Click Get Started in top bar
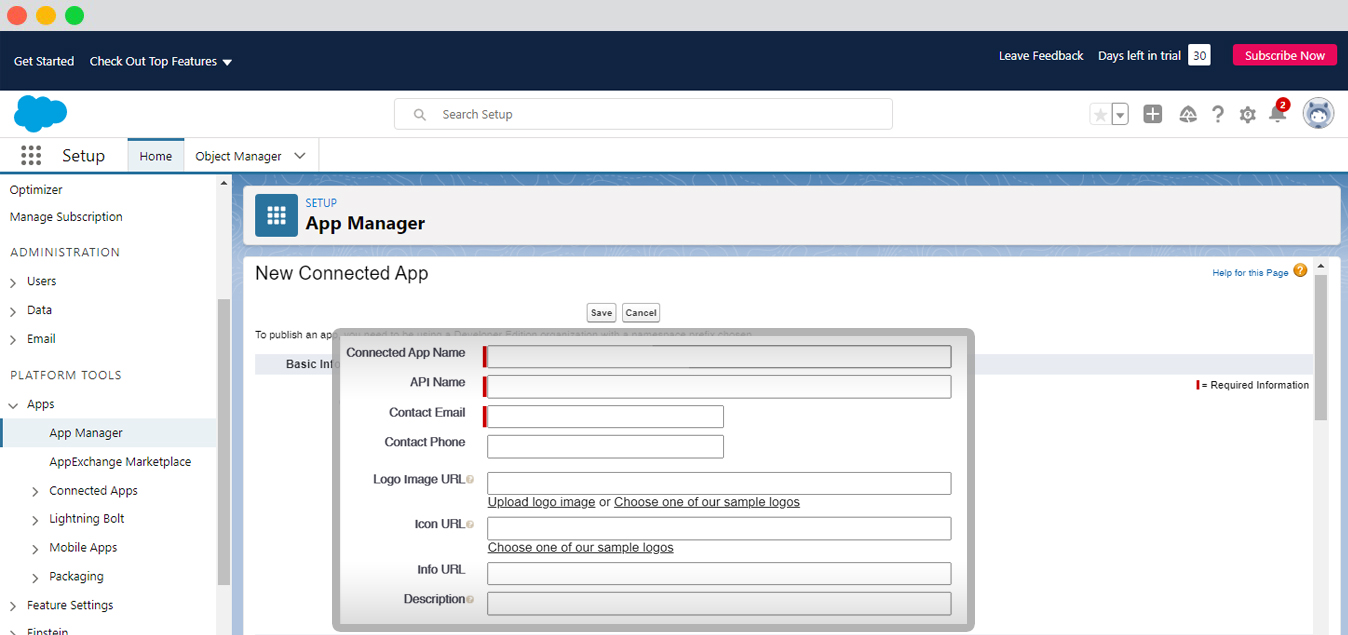The height and width of the screenshot is (635, 1348). click(44, 61)
